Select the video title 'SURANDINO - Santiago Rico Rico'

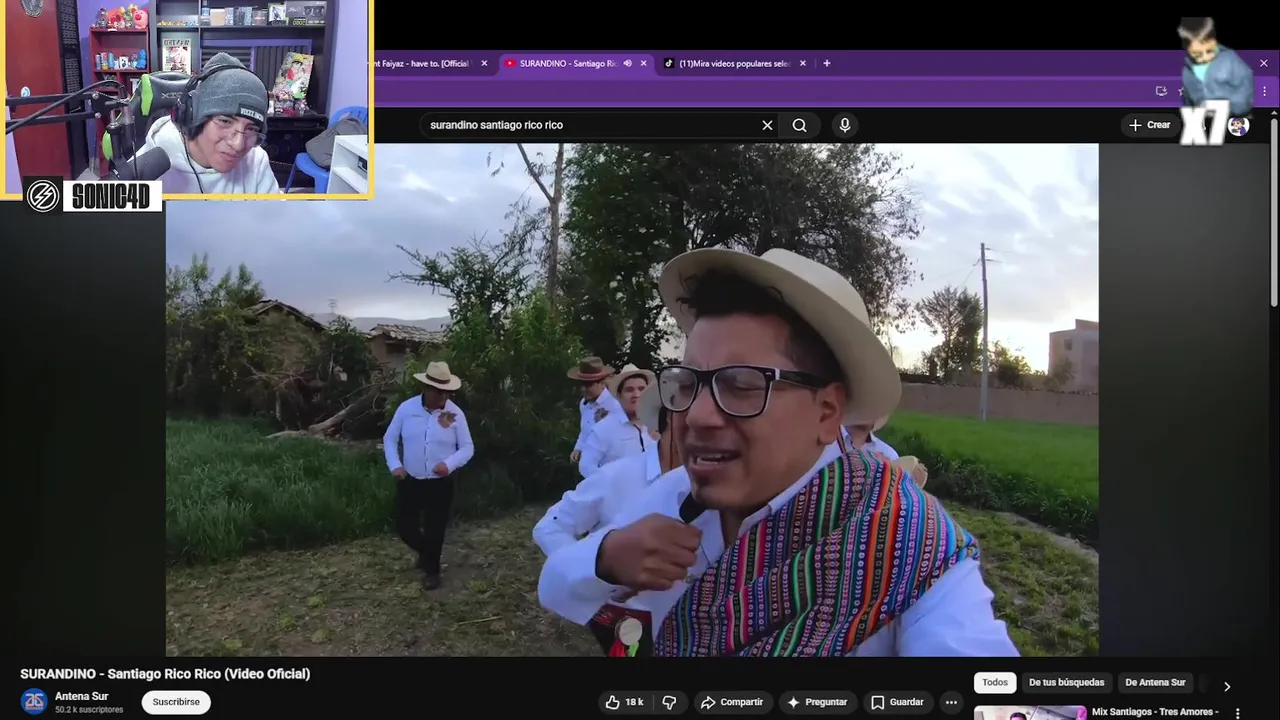point(165,674)
